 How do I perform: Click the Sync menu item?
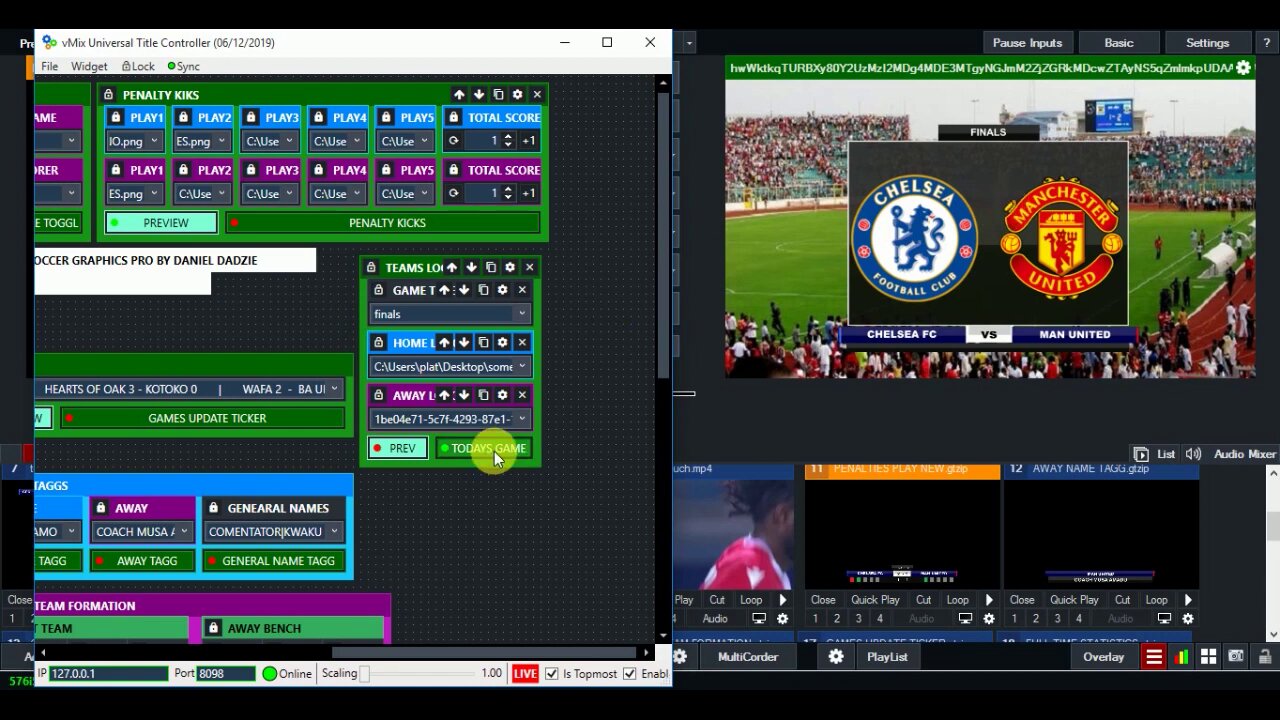click(x=184, y=66)
